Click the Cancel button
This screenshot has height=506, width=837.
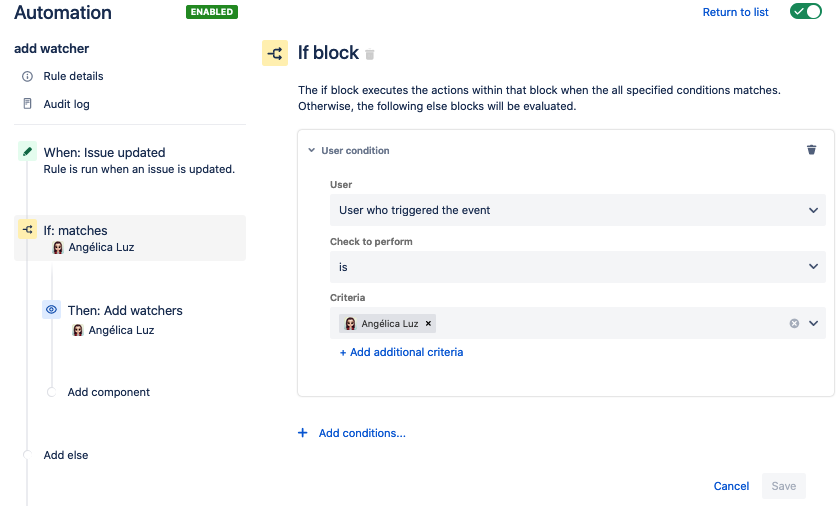(731, 486)
